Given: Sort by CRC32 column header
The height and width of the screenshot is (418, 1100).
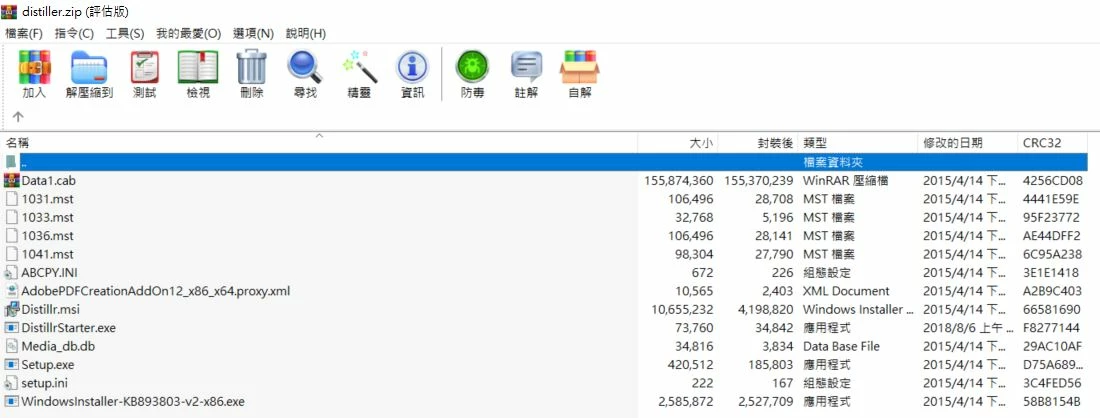Looking at the screenshot, I should tap(1052, 142).
